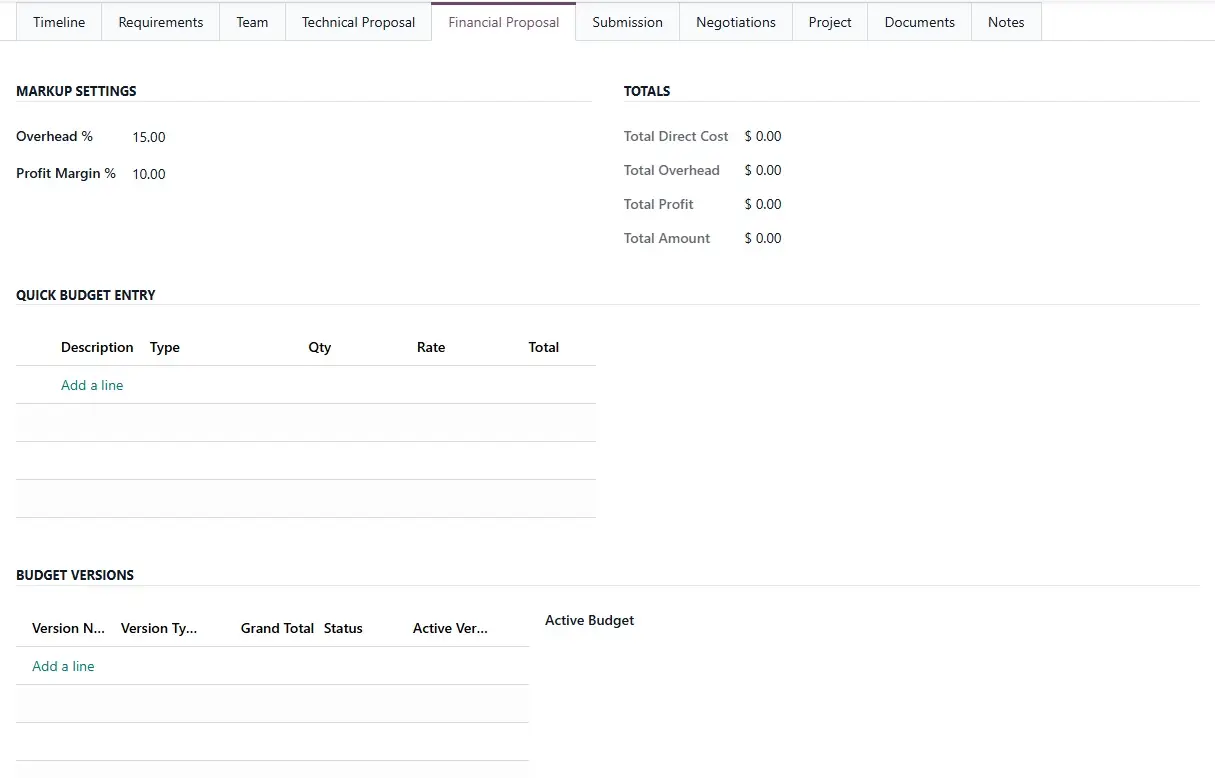Switch to the Timeline tab
The image size is (1215, 778).
tap(59, 22)
